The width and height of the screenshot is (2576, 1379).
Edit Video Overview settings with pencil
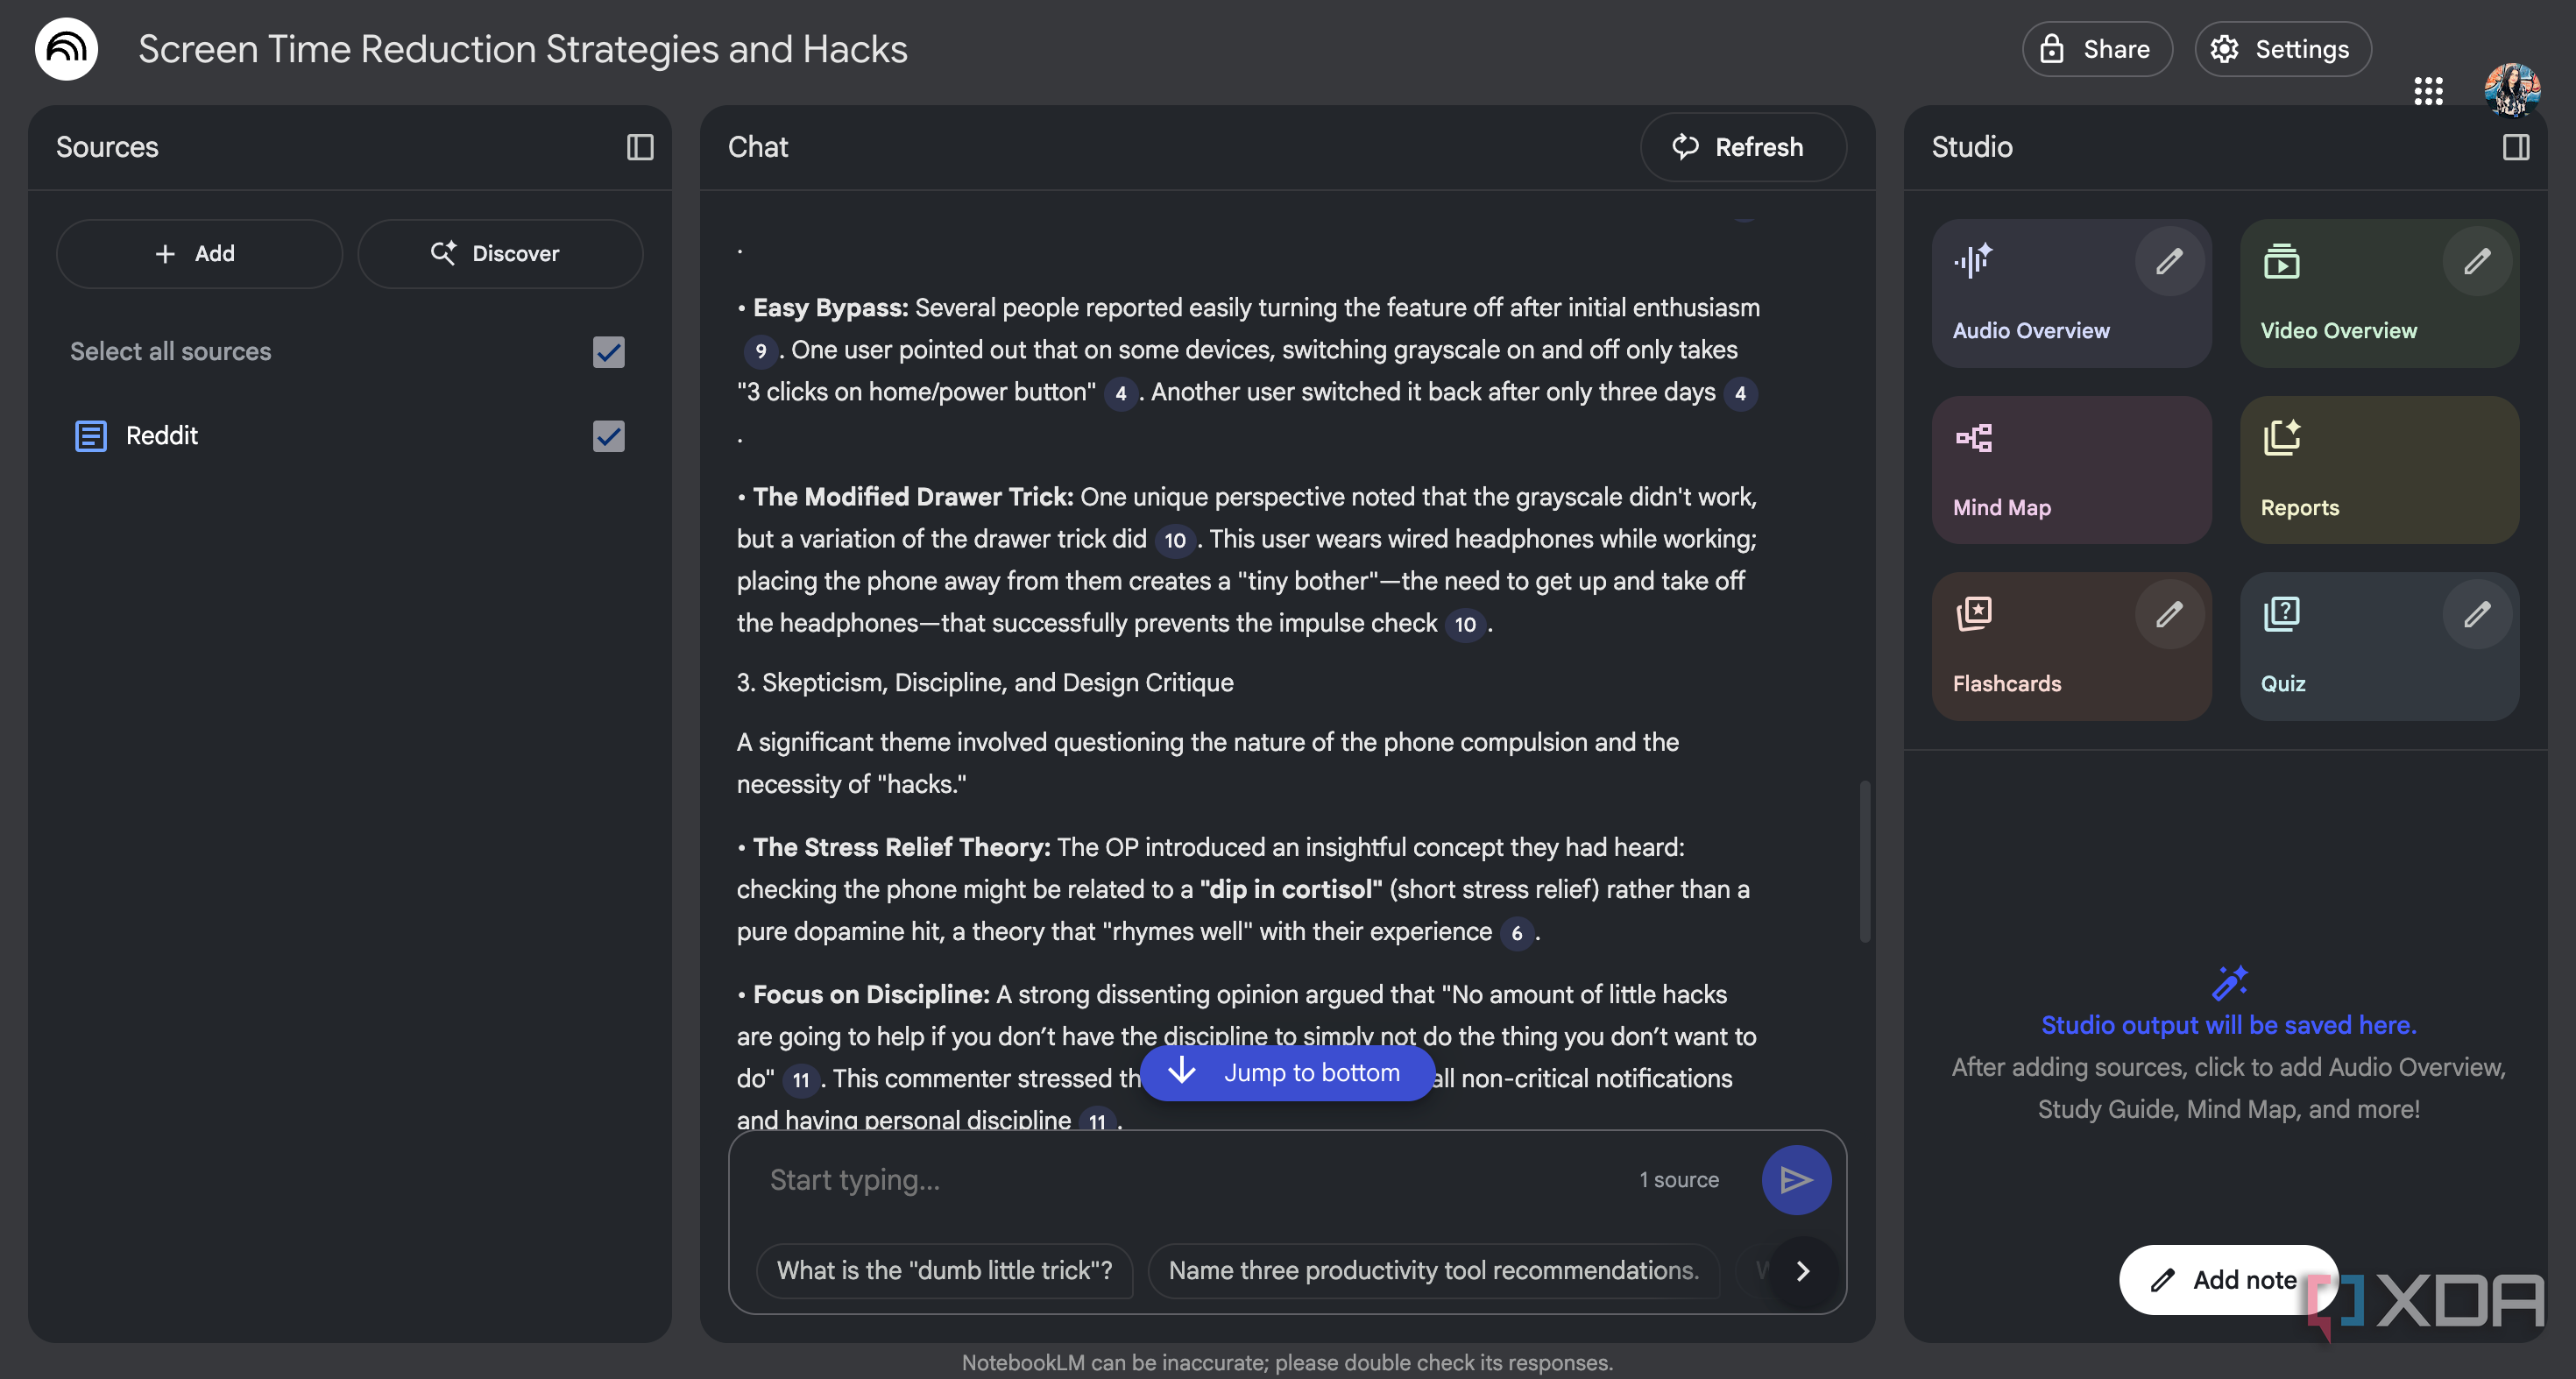pos(2477,262)
